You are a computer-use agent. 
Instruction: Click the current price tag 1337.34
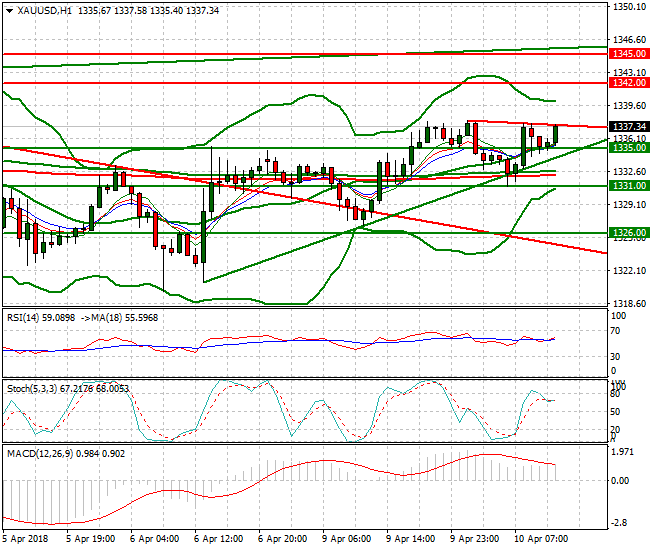[x=628, y=127]
